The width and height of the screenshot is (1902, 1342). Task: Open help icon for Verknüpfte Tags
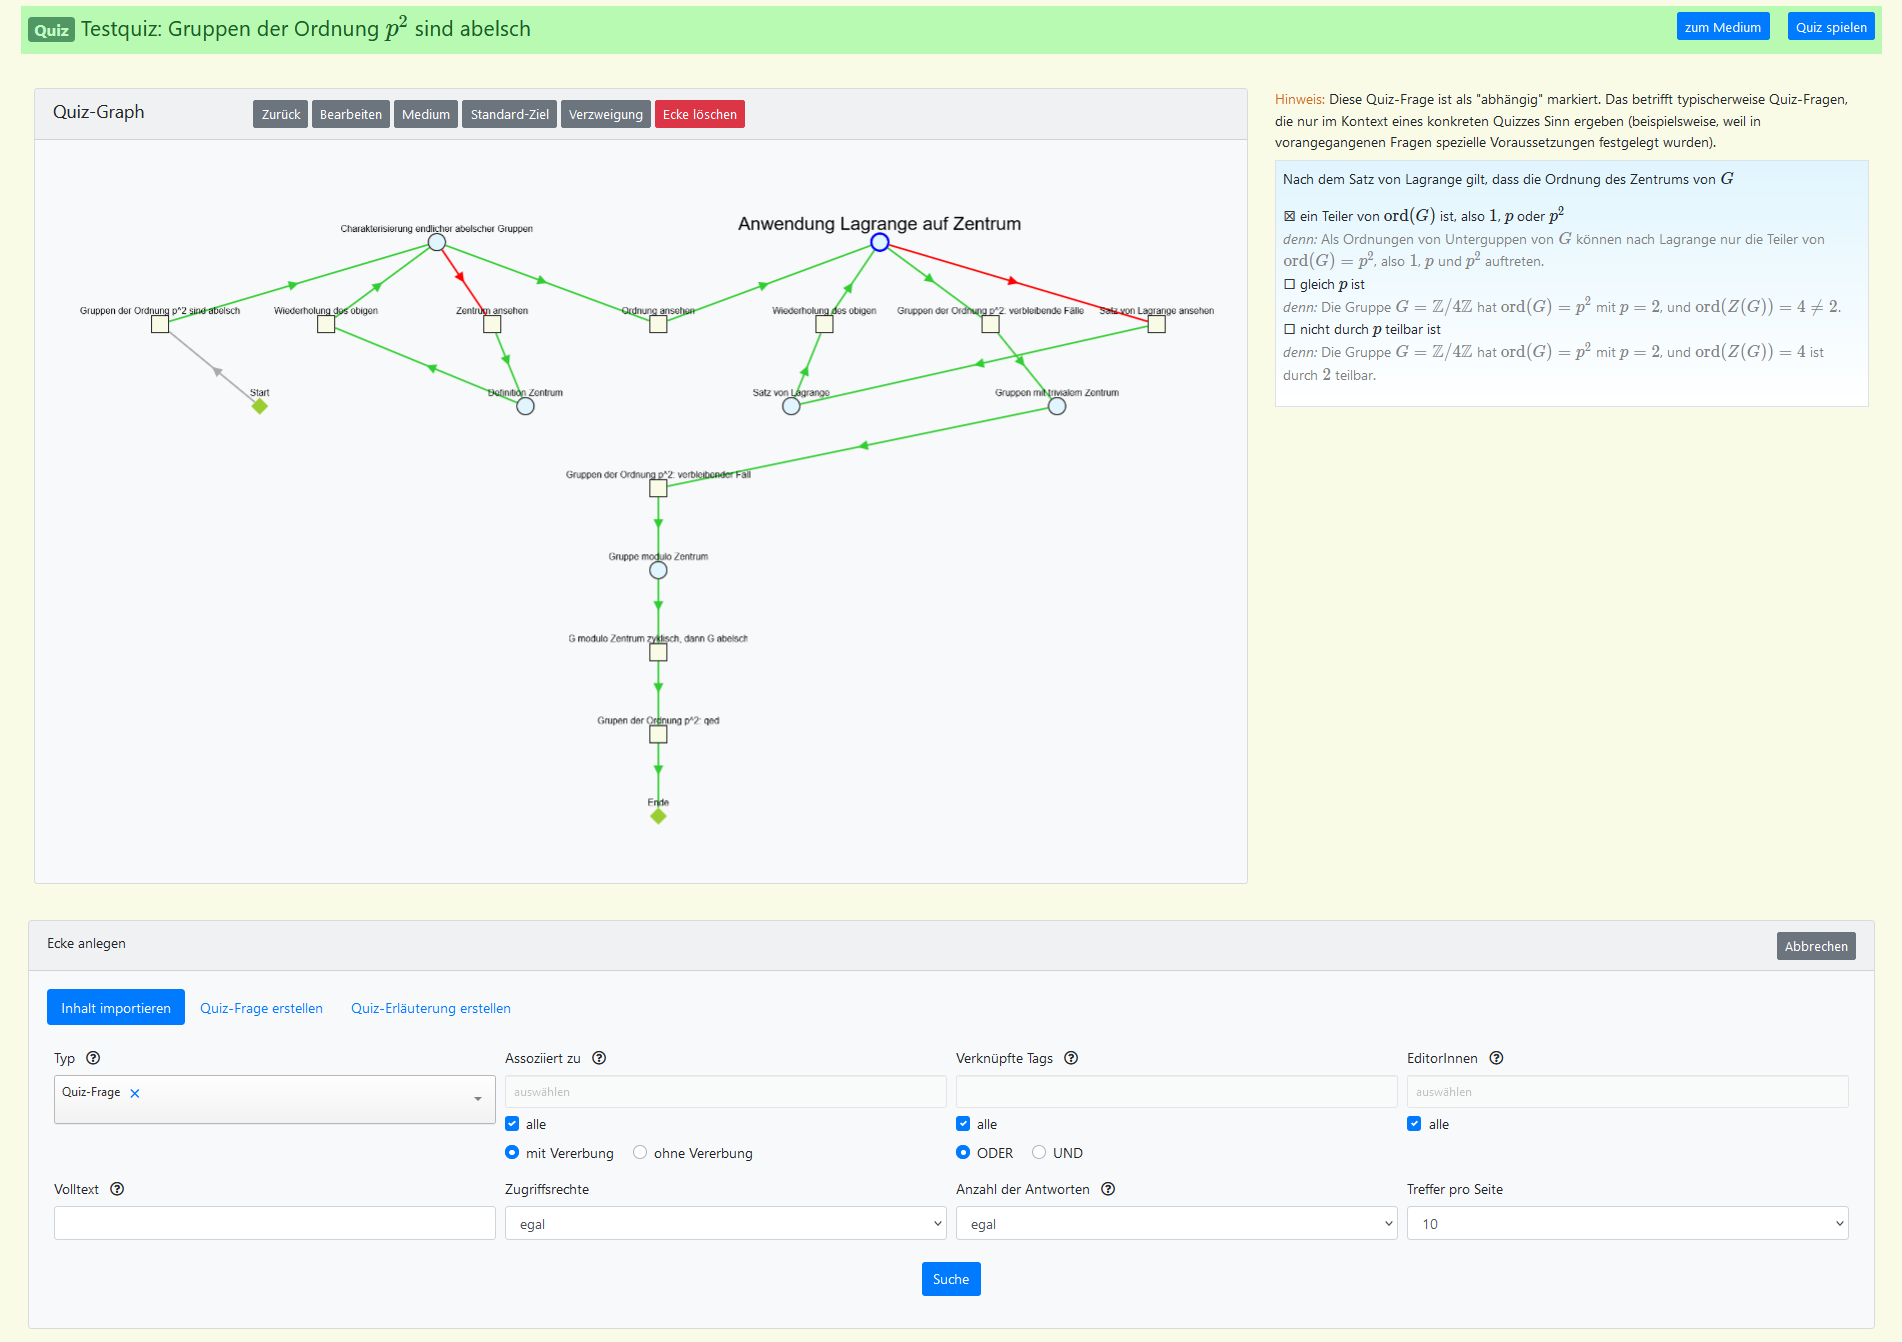click(1071, 1058)
